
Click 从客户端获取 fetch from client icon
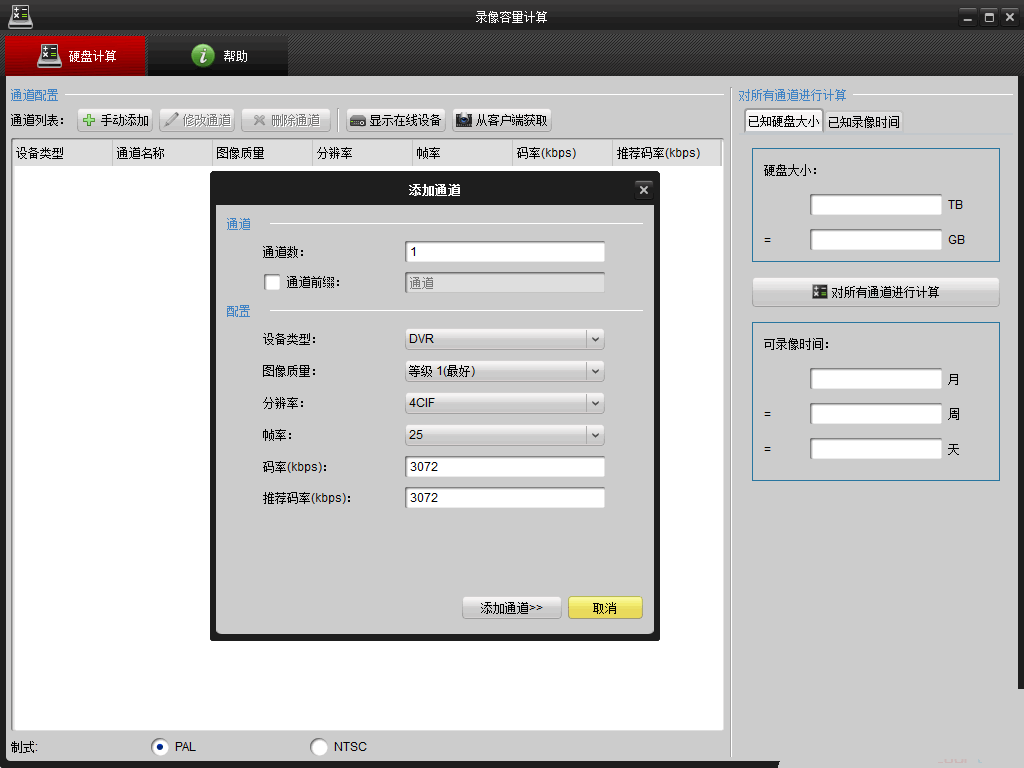click(x=462, y=119)
